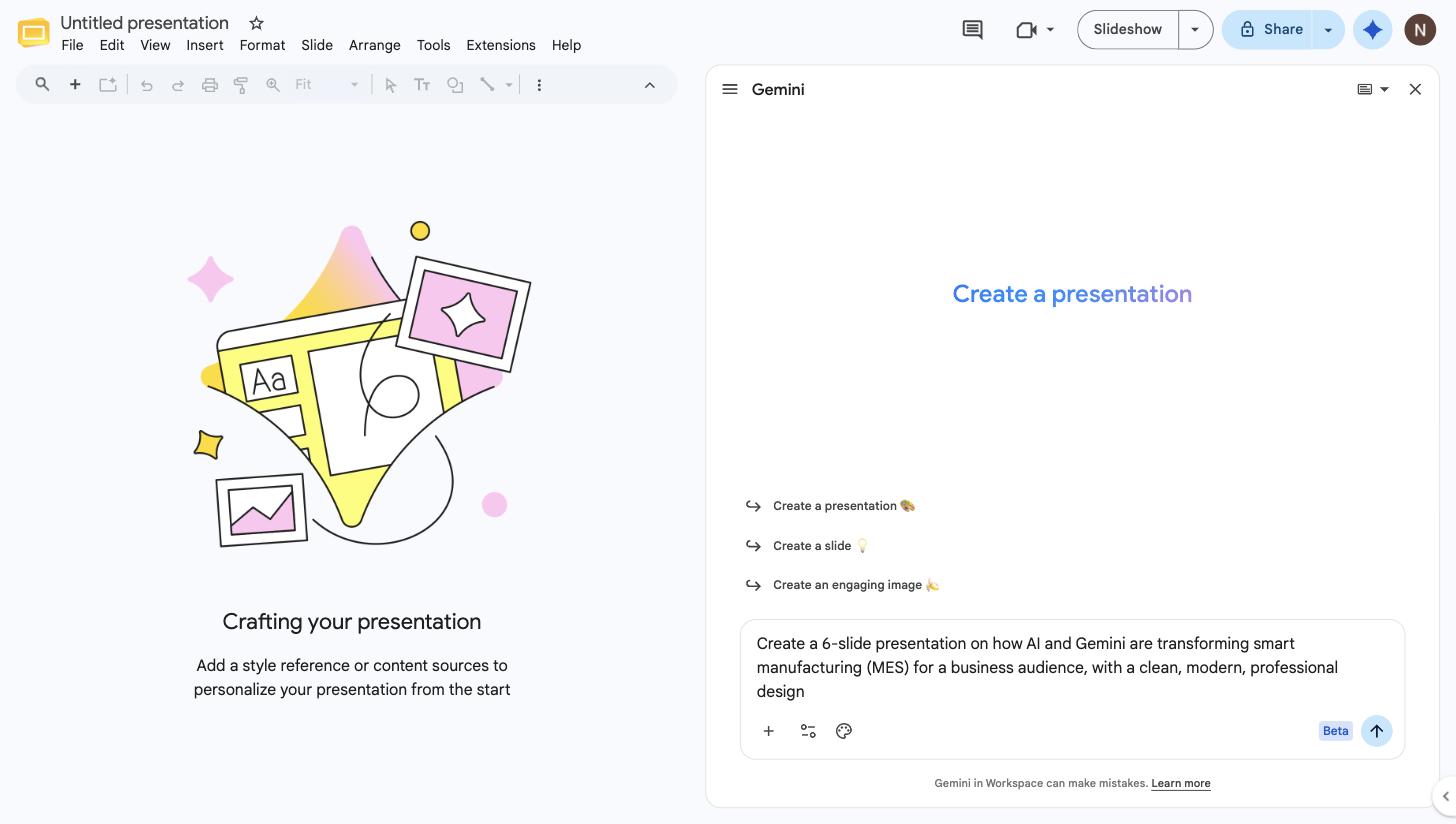1456x824 pixels.
Task: Click the Gemini new slide sparkle icon
Action: (107, 85)
